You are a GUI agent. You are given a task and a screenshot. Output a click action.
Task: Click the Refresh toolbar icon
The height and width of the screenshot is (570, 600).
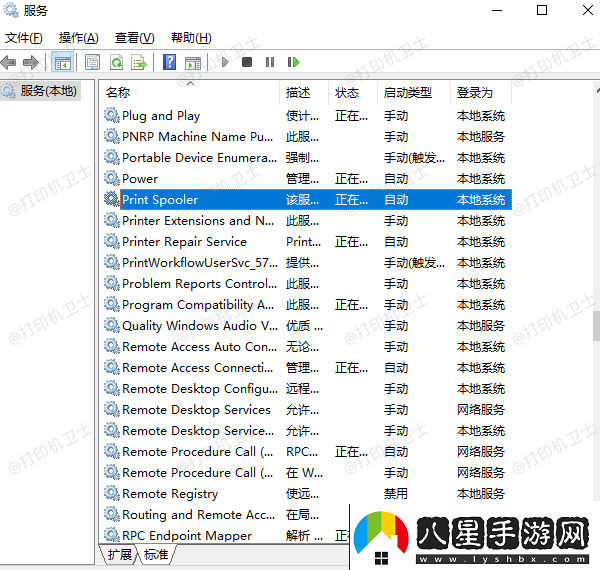point(116,62)
